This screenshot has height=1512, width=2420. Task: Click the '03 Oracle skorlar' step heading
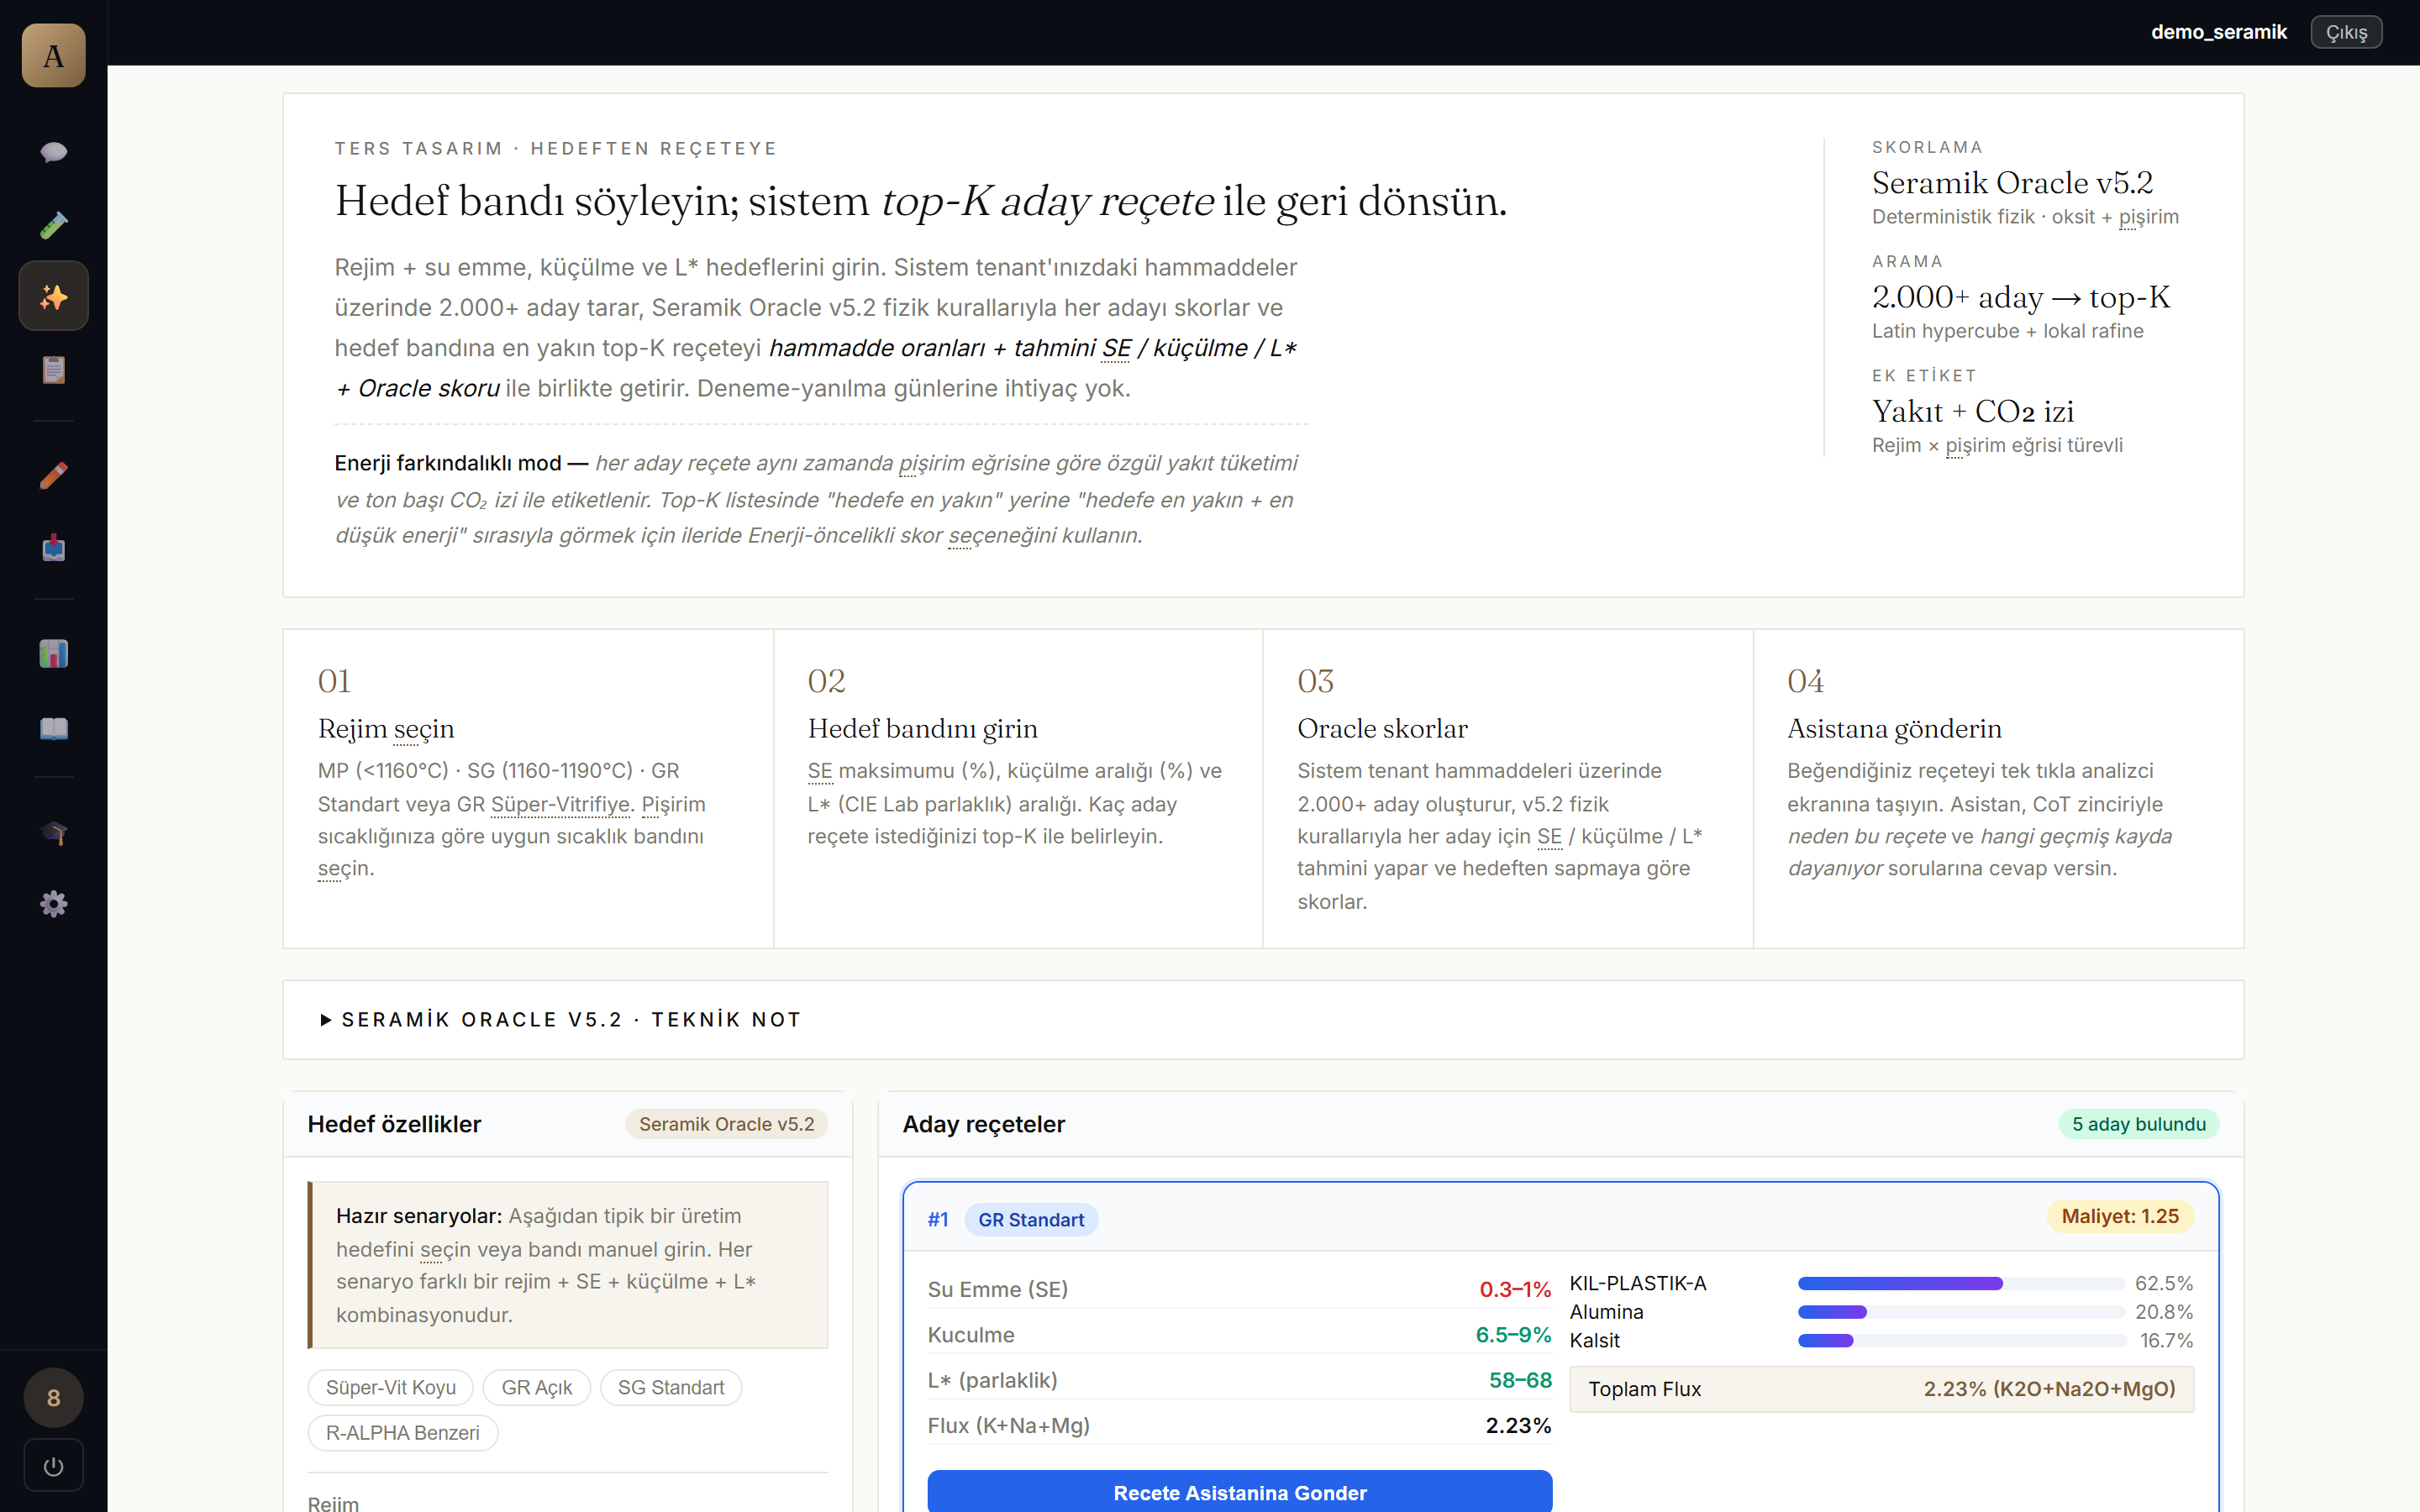pyautogui.click(x=1382, y=728)
